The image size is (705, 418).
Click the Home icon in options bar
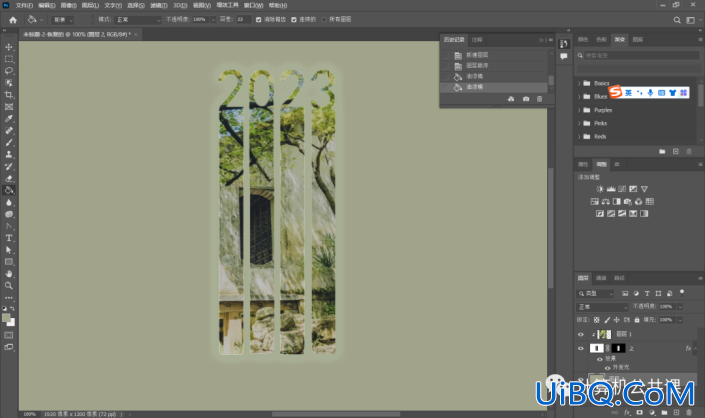point(13,20)
